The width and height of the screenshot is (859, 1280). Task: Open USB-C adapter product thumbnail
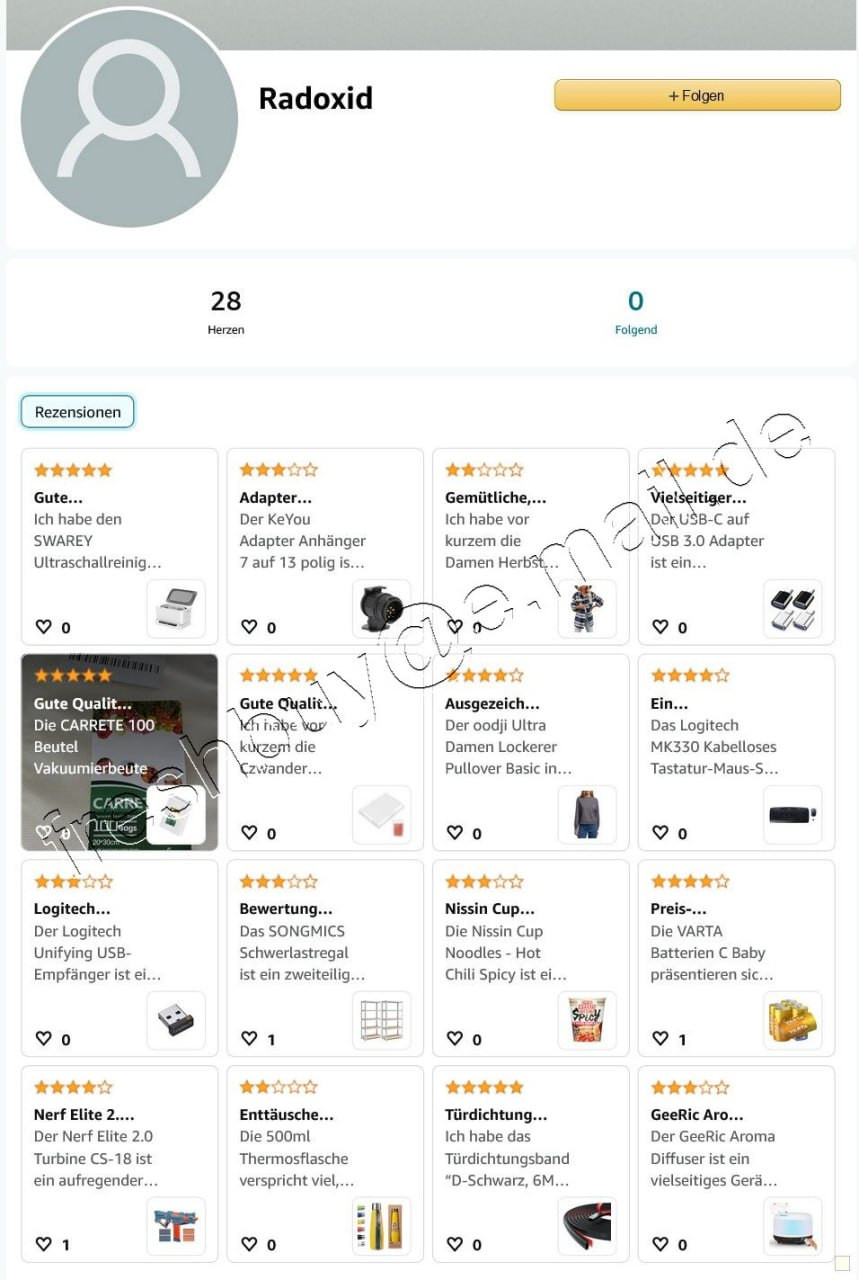click(x=793, y=609)
